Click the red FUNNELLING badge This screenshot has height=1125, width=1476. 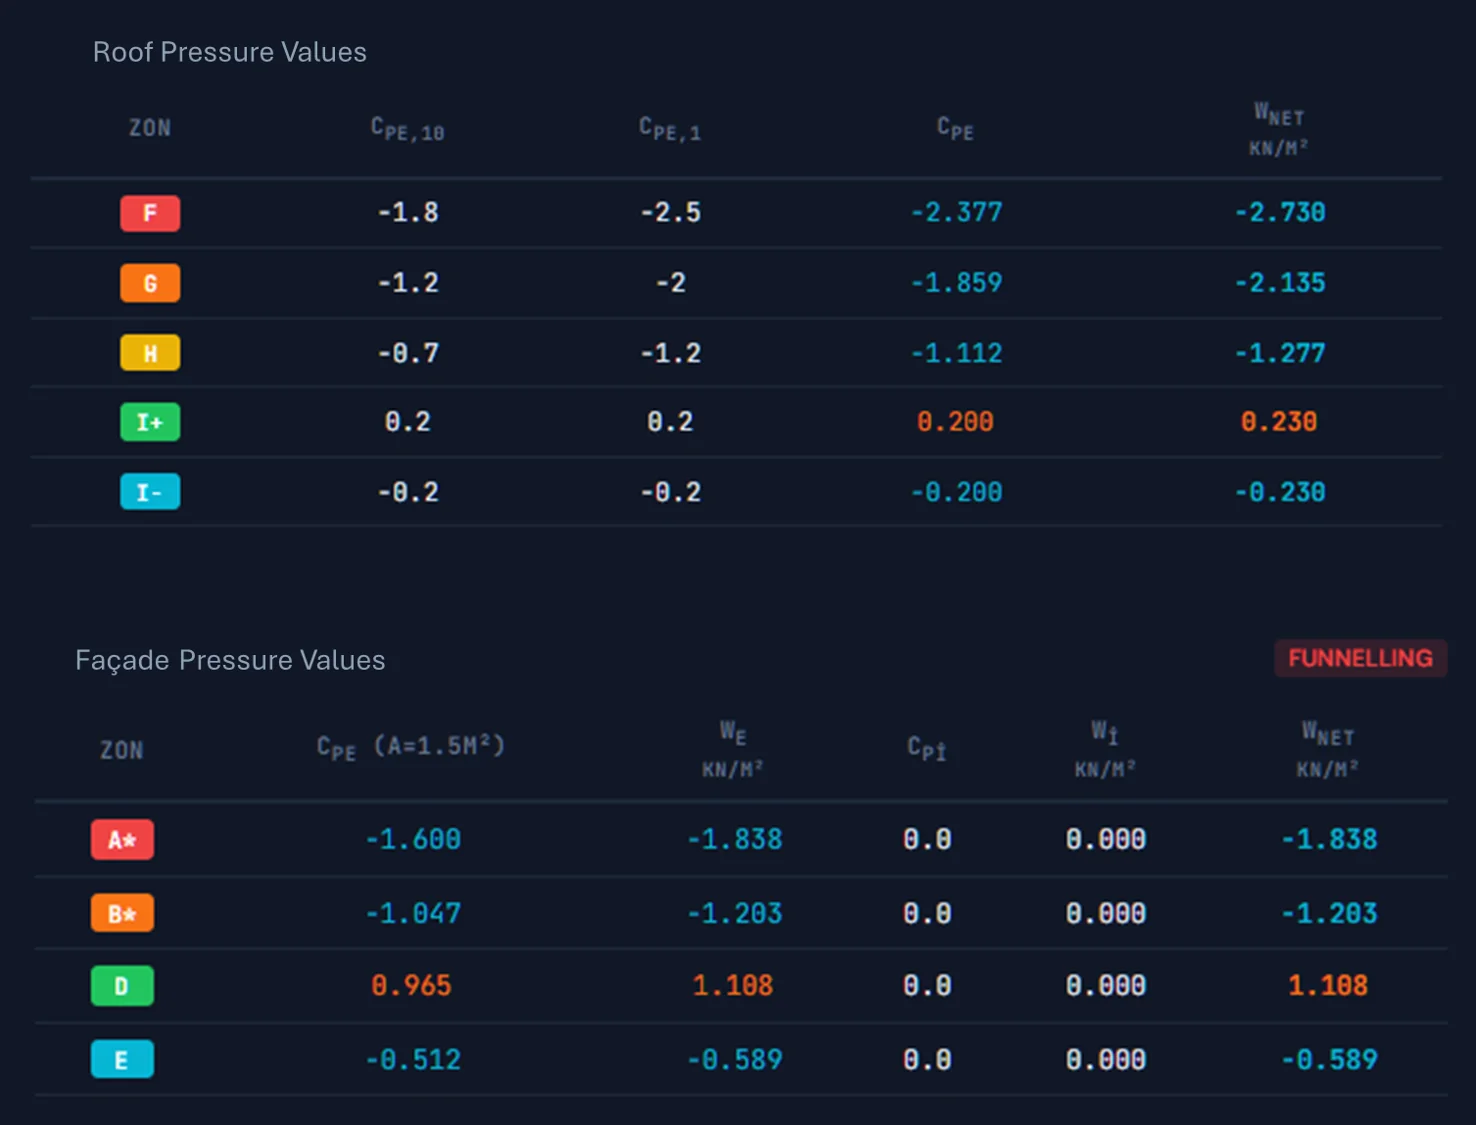[x=1360, y=658]
